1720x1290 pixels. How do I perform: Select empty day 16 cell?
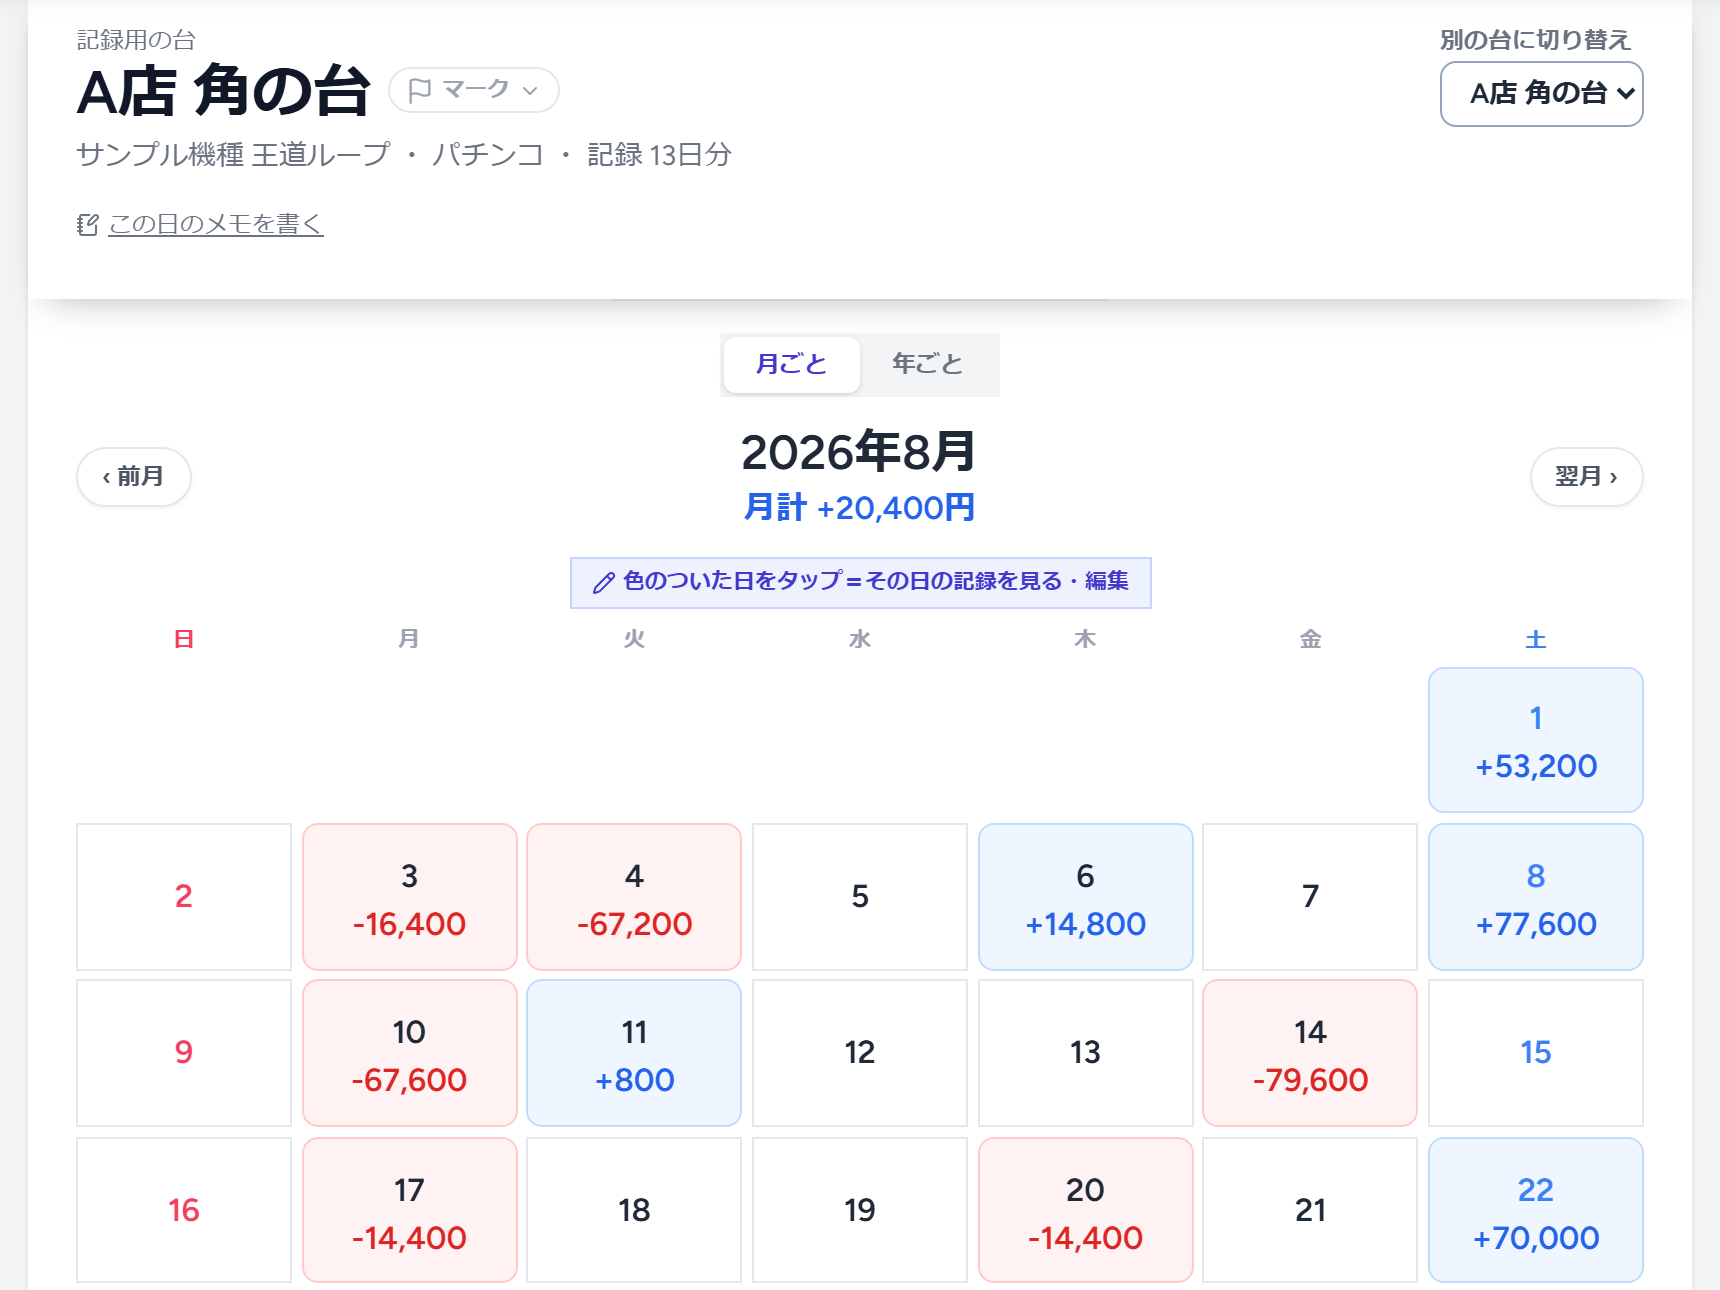click(184, 1210)
